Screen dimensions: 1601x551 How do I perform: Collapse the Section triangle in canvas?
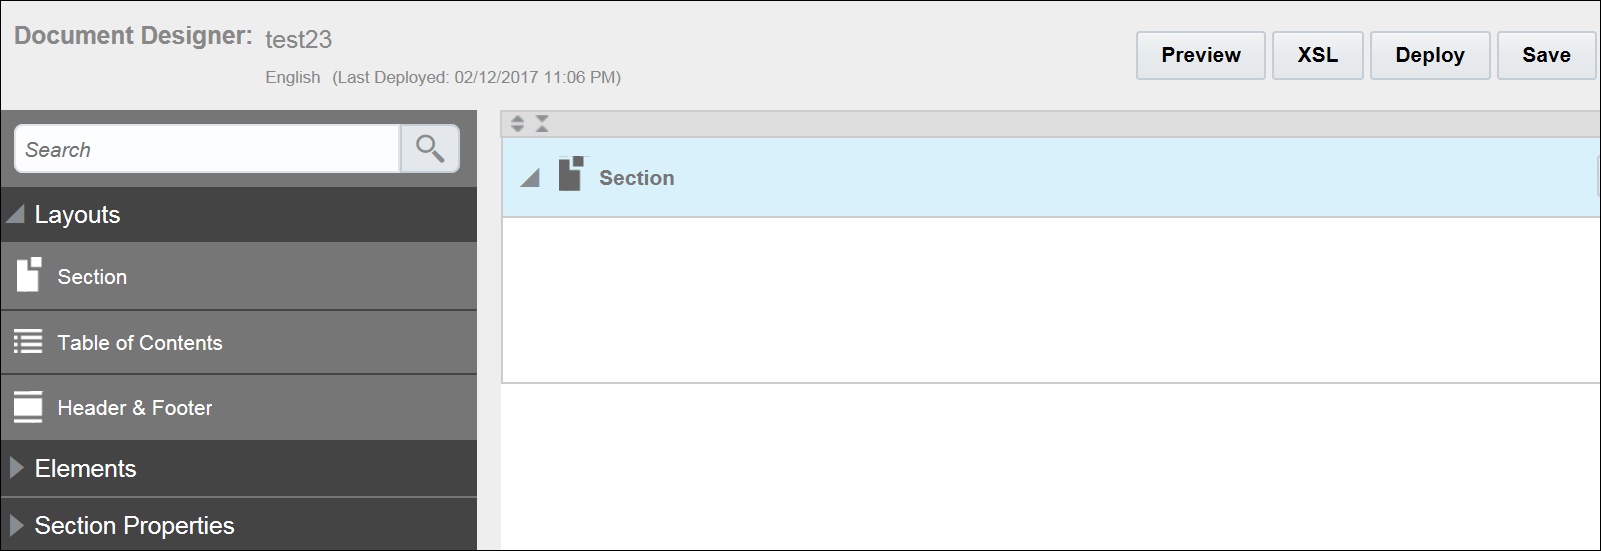point(531,178)
